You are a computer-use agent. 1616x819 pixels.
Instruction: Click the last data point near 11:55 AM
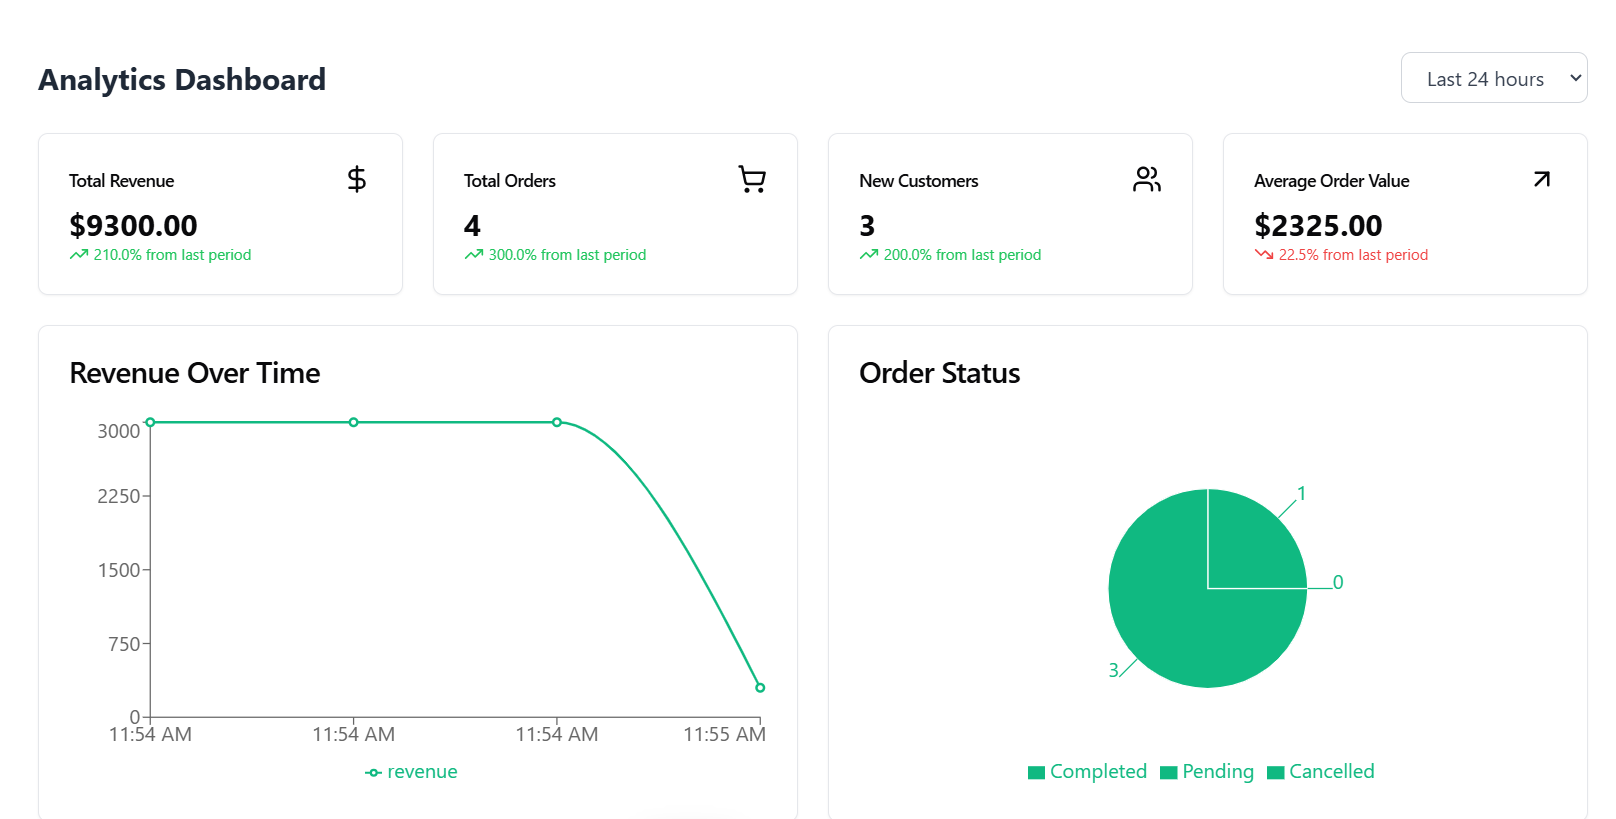tap(760, 688)
